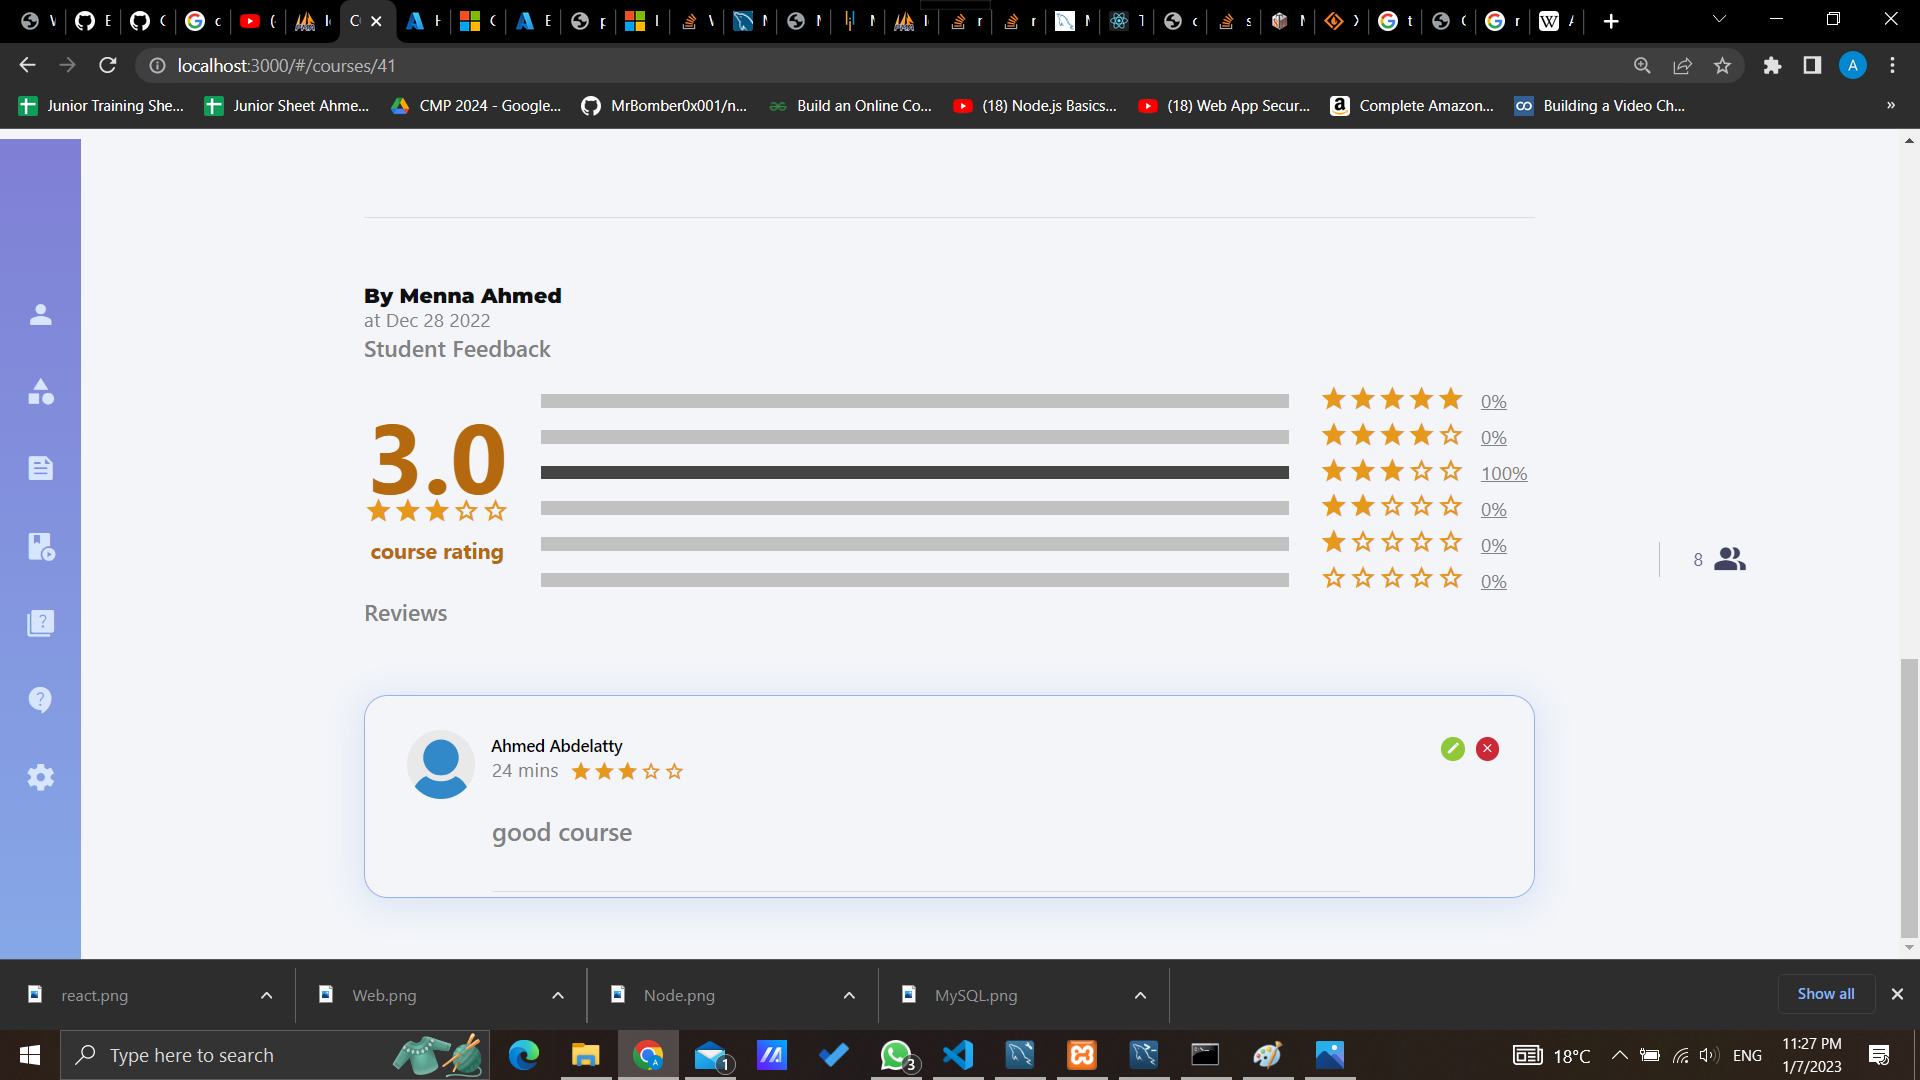Image resolution: width=1920 pixels, height=1080 pixels.
Task: Open the document page icon in sidebar
Action: tap(40, 468)
